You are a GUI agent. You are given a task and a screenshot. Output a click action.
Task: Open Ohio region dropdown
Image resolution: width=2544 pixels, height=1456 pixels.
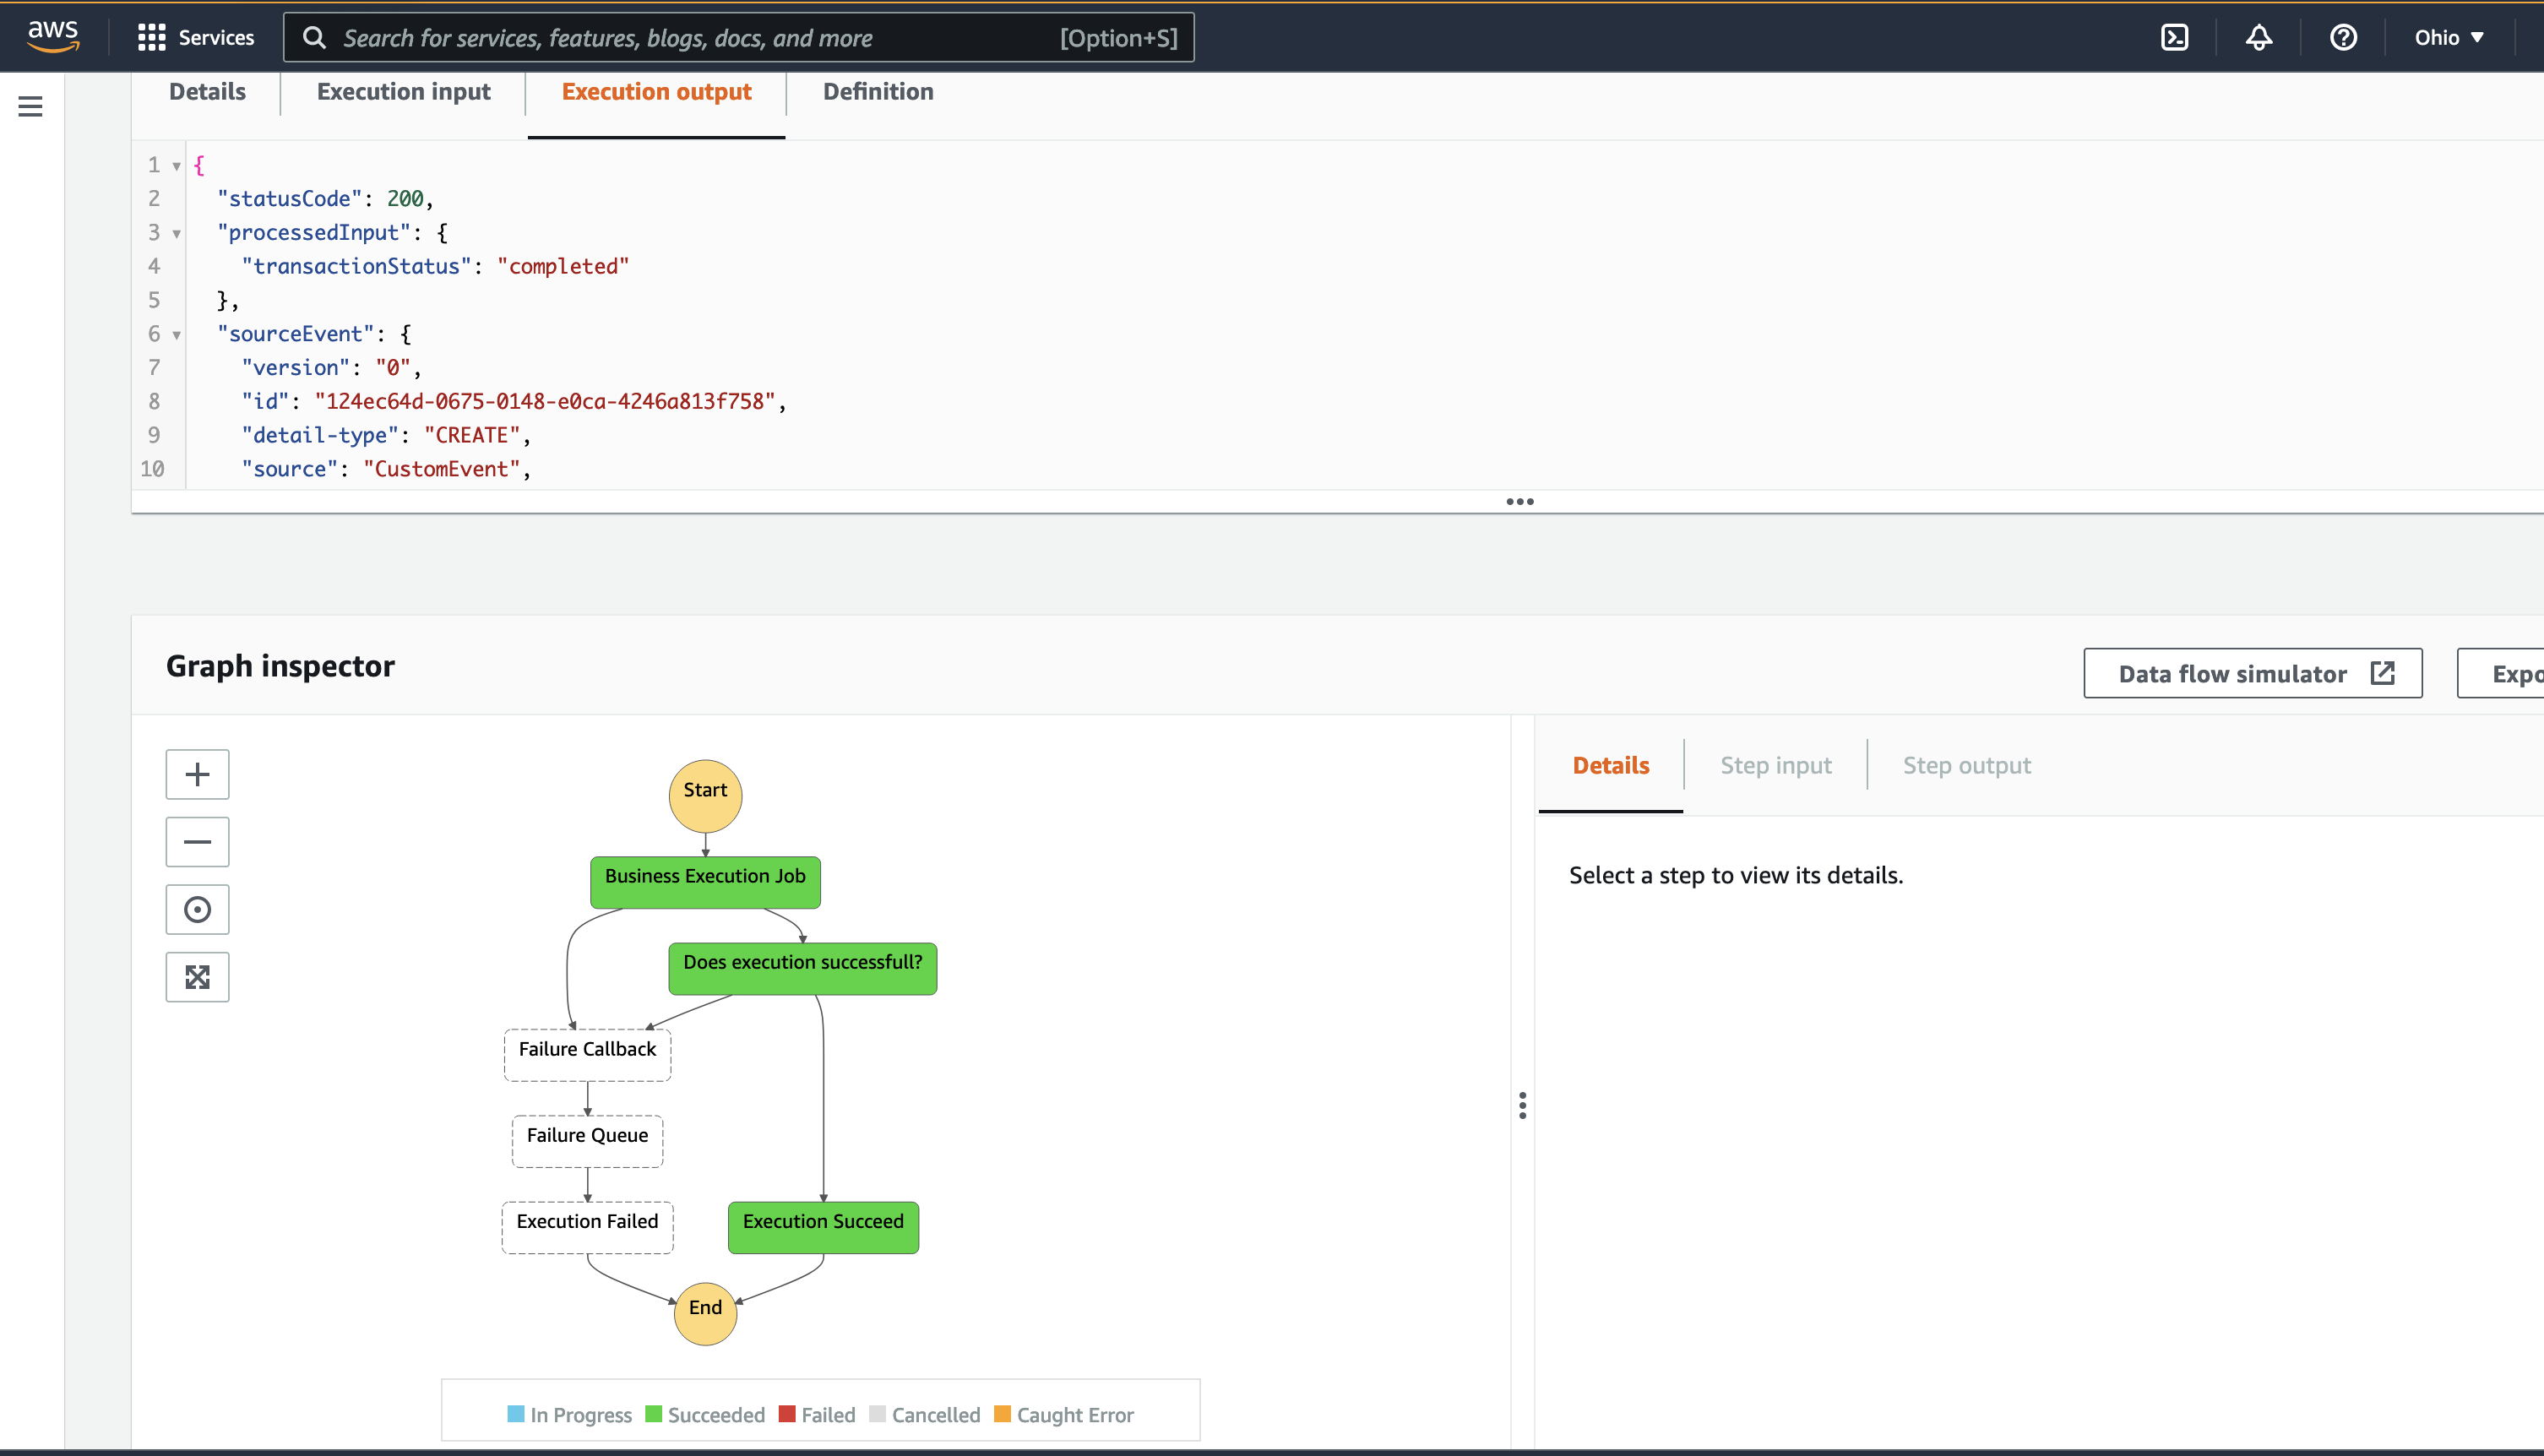(x=2449, y=38)
